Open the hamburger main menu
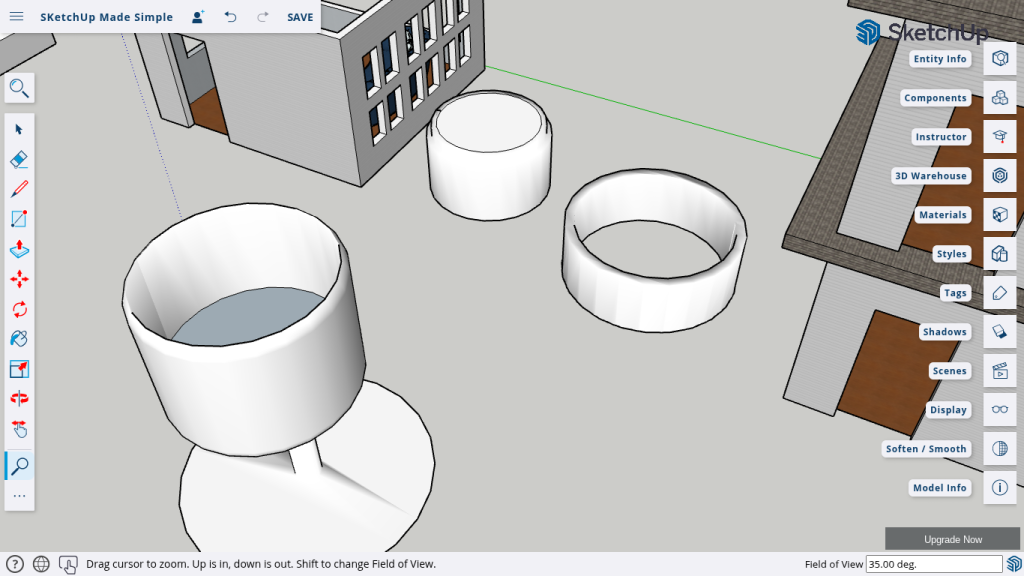Screen dimensions: 1024x576 pyautogui.click(x=17, y=17)
